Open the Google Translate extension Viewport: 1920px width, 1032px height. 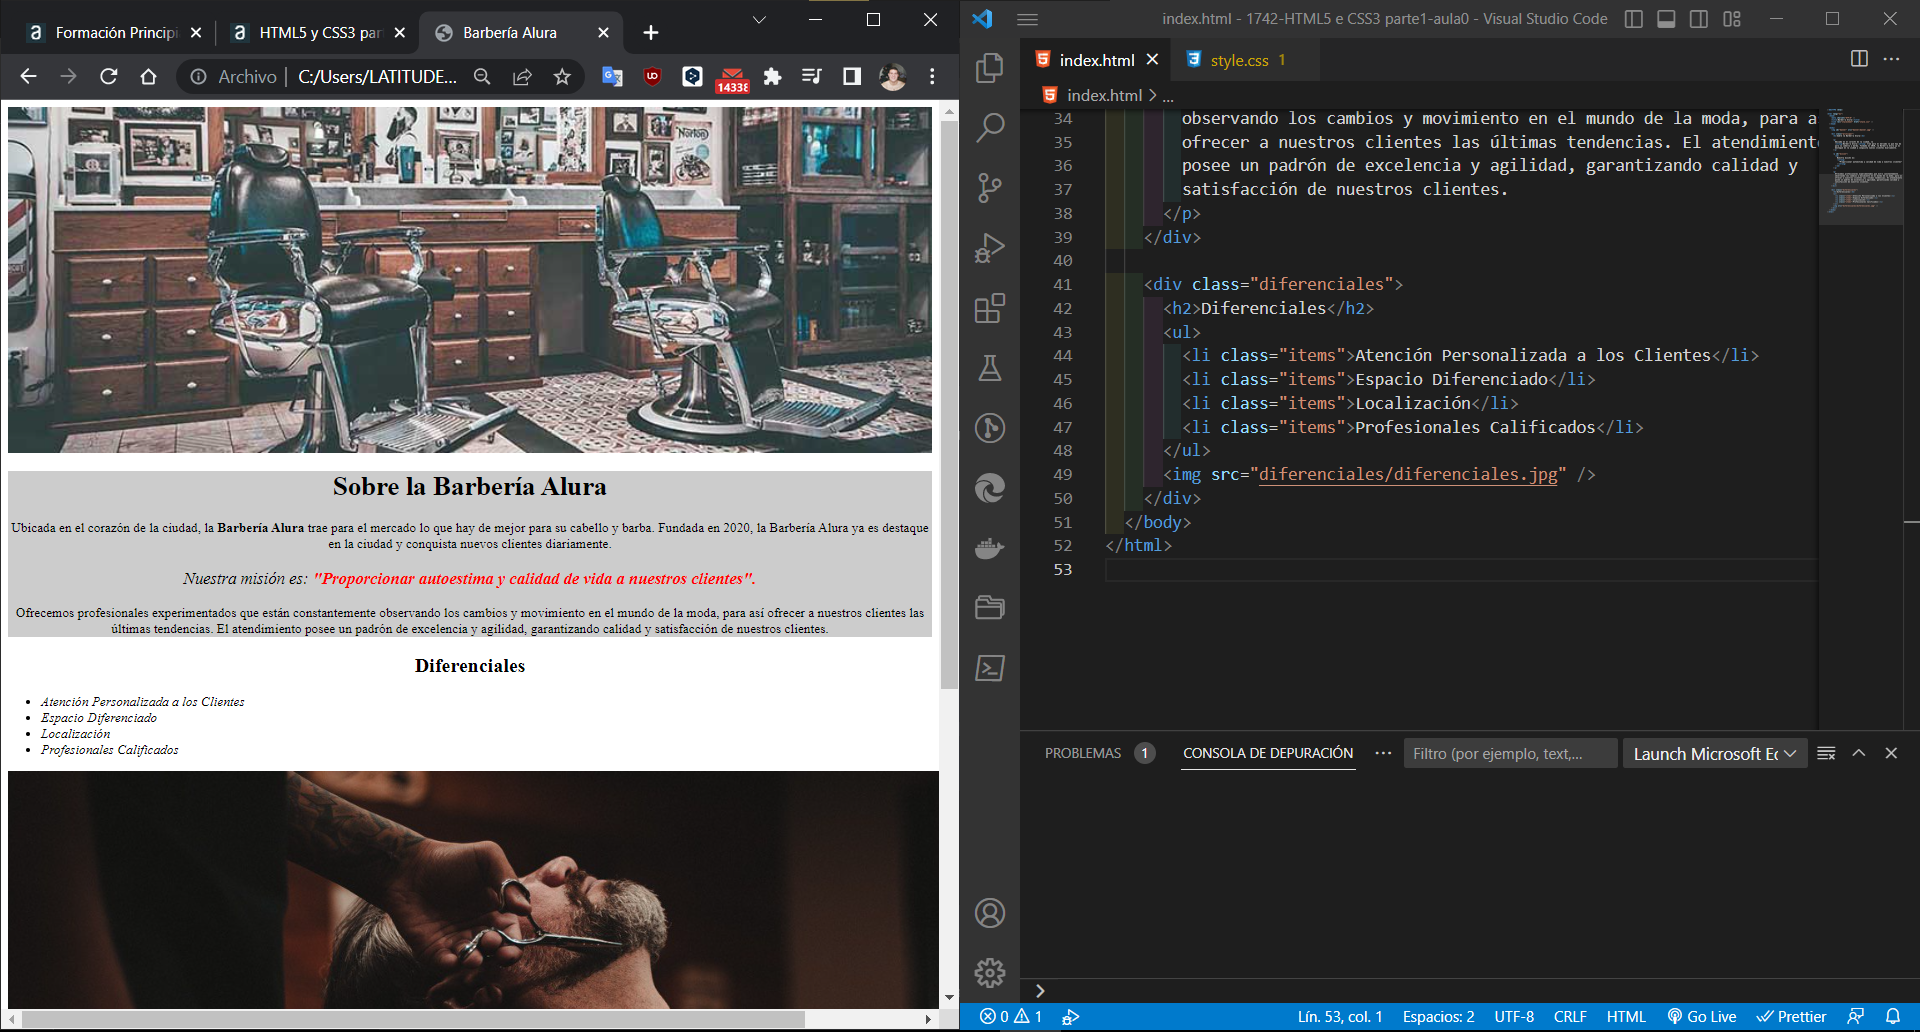click(612, 76)
